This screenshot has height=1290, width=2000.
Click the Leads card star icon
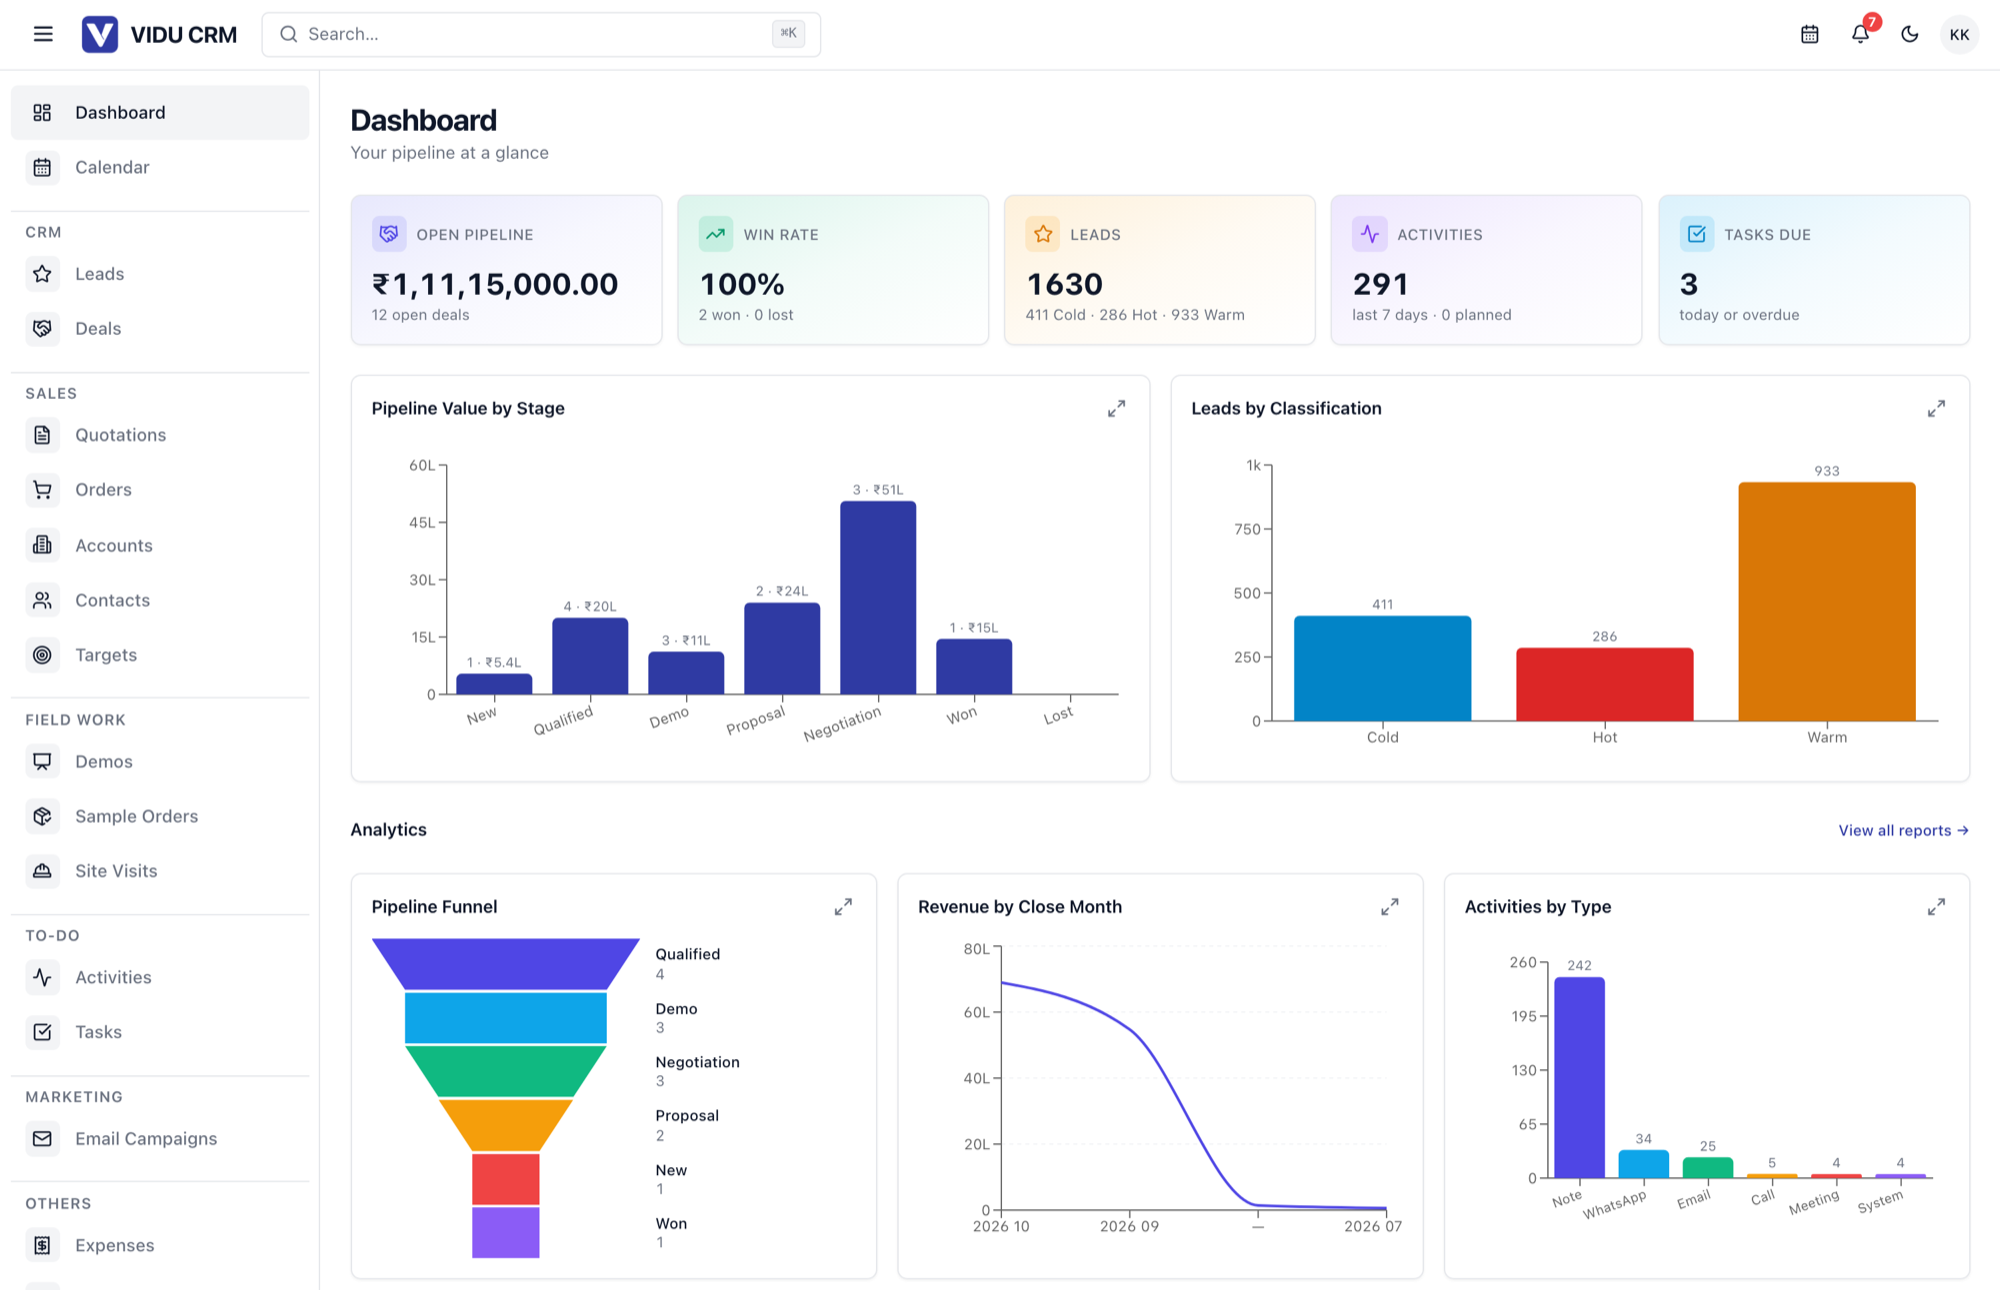(1043, 234)
